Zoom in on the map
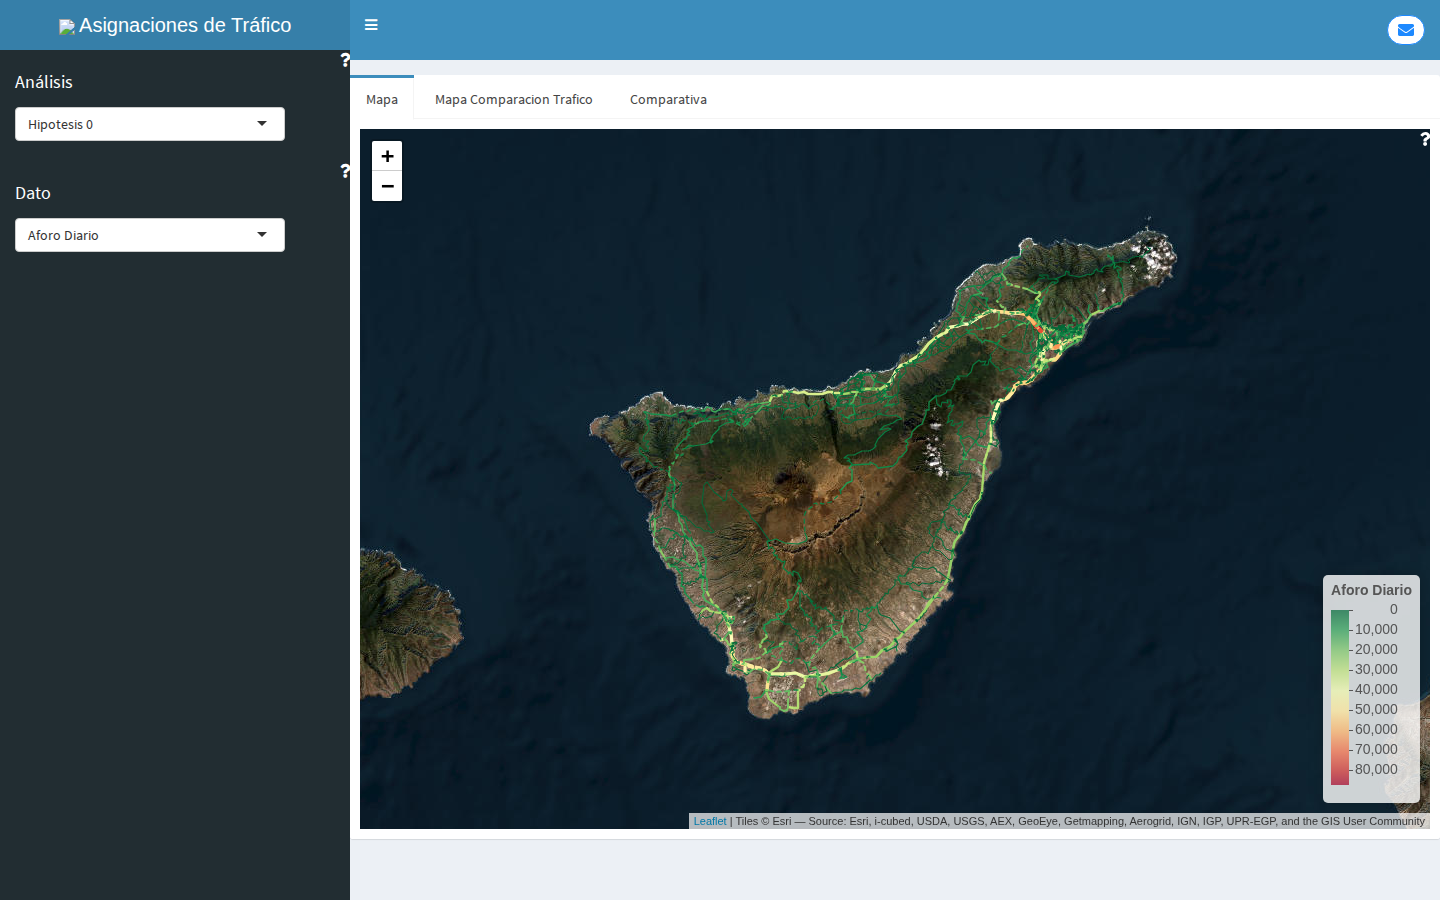 click(387, 156)
